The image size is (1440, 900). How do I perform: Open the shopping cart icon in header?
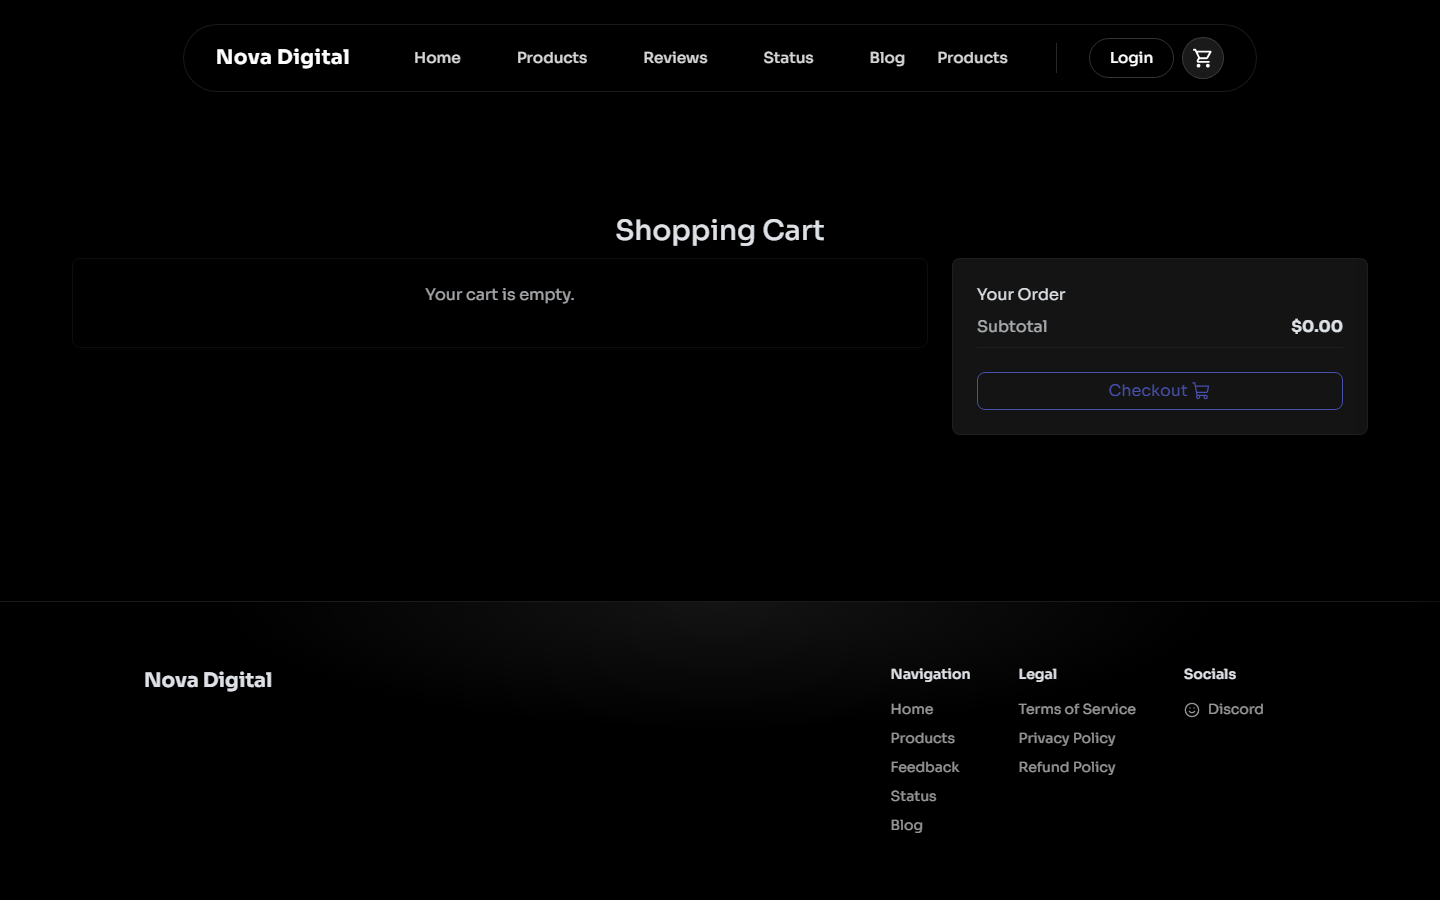coord(1202,58)
